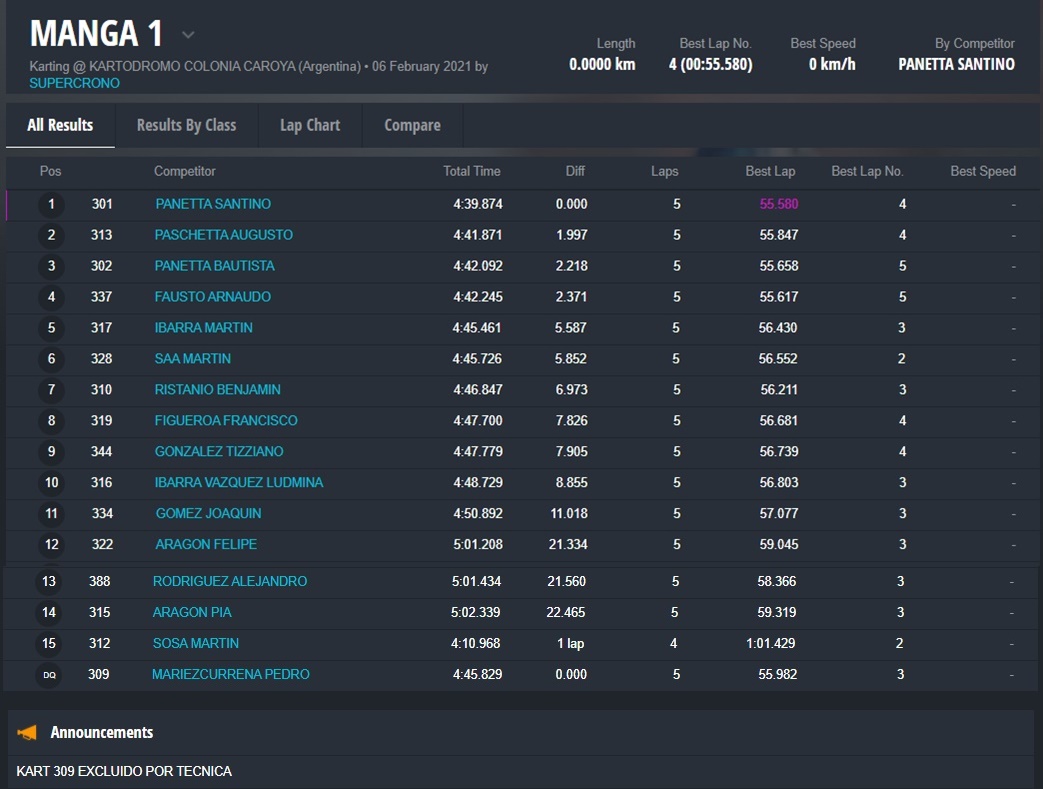Switch to the All Results tab
The image size is (1043, 789).
[60, 125]
